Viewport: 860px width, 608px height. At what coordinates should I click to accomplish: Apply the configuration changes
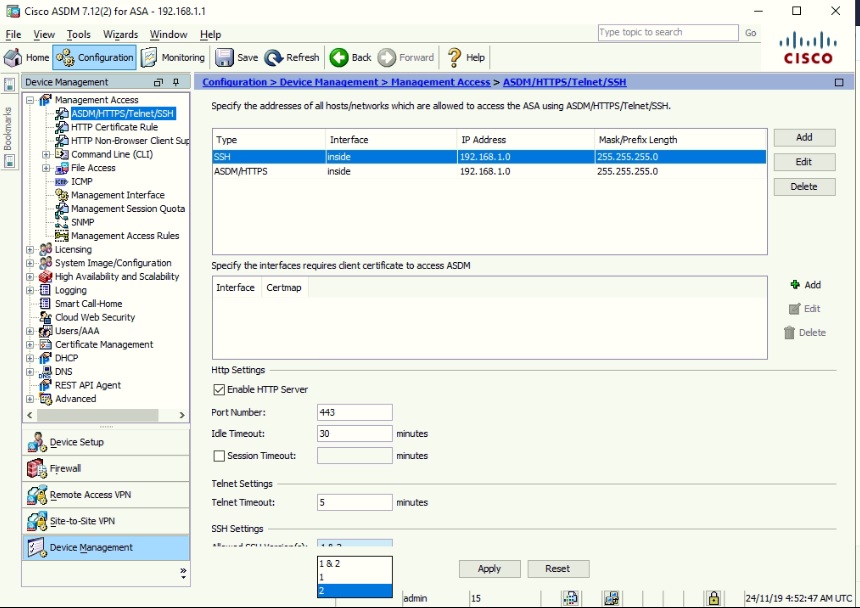pos(489,569)
